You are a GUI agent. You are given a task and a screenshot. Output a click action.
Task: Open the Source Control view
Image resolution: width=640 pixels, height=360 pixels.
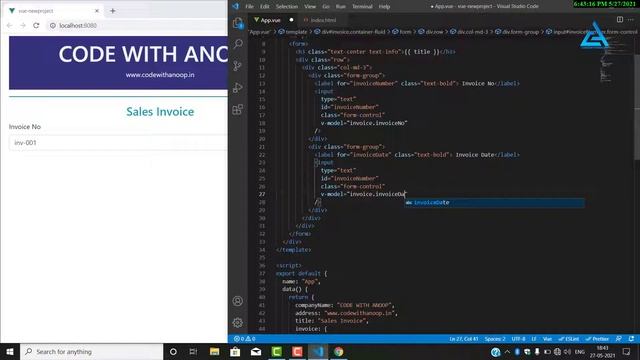(x=238, y=66)
